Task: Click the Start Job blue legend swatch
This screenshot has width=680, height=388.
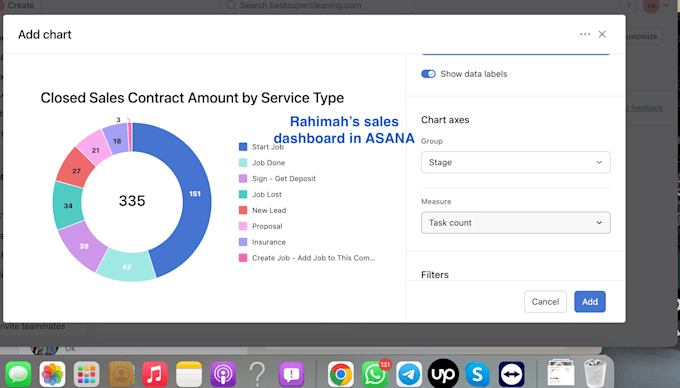Action: (243, 147)
